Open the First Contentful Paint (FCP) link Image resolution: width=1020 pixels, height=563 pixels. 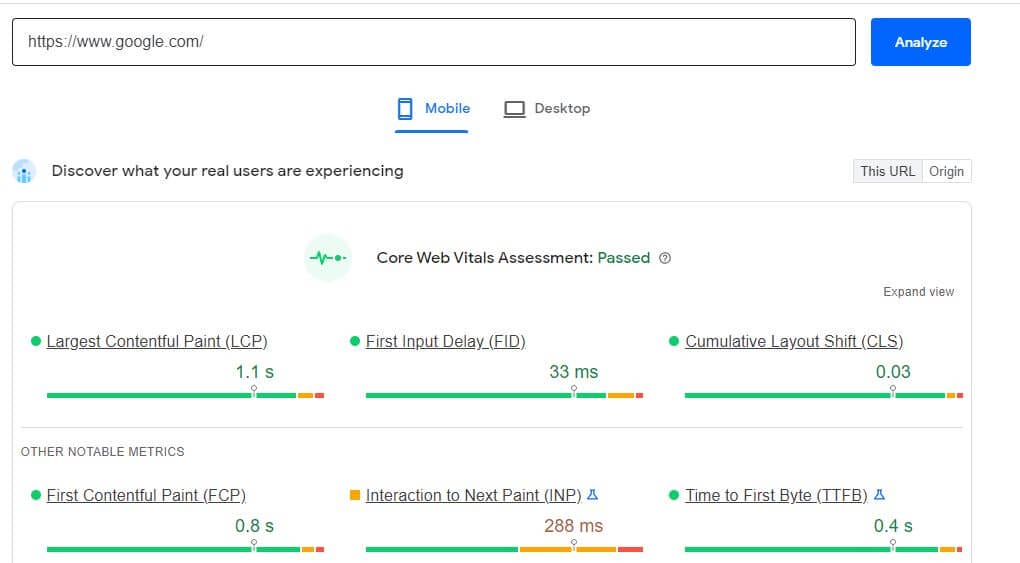click(x=146, y=495)
